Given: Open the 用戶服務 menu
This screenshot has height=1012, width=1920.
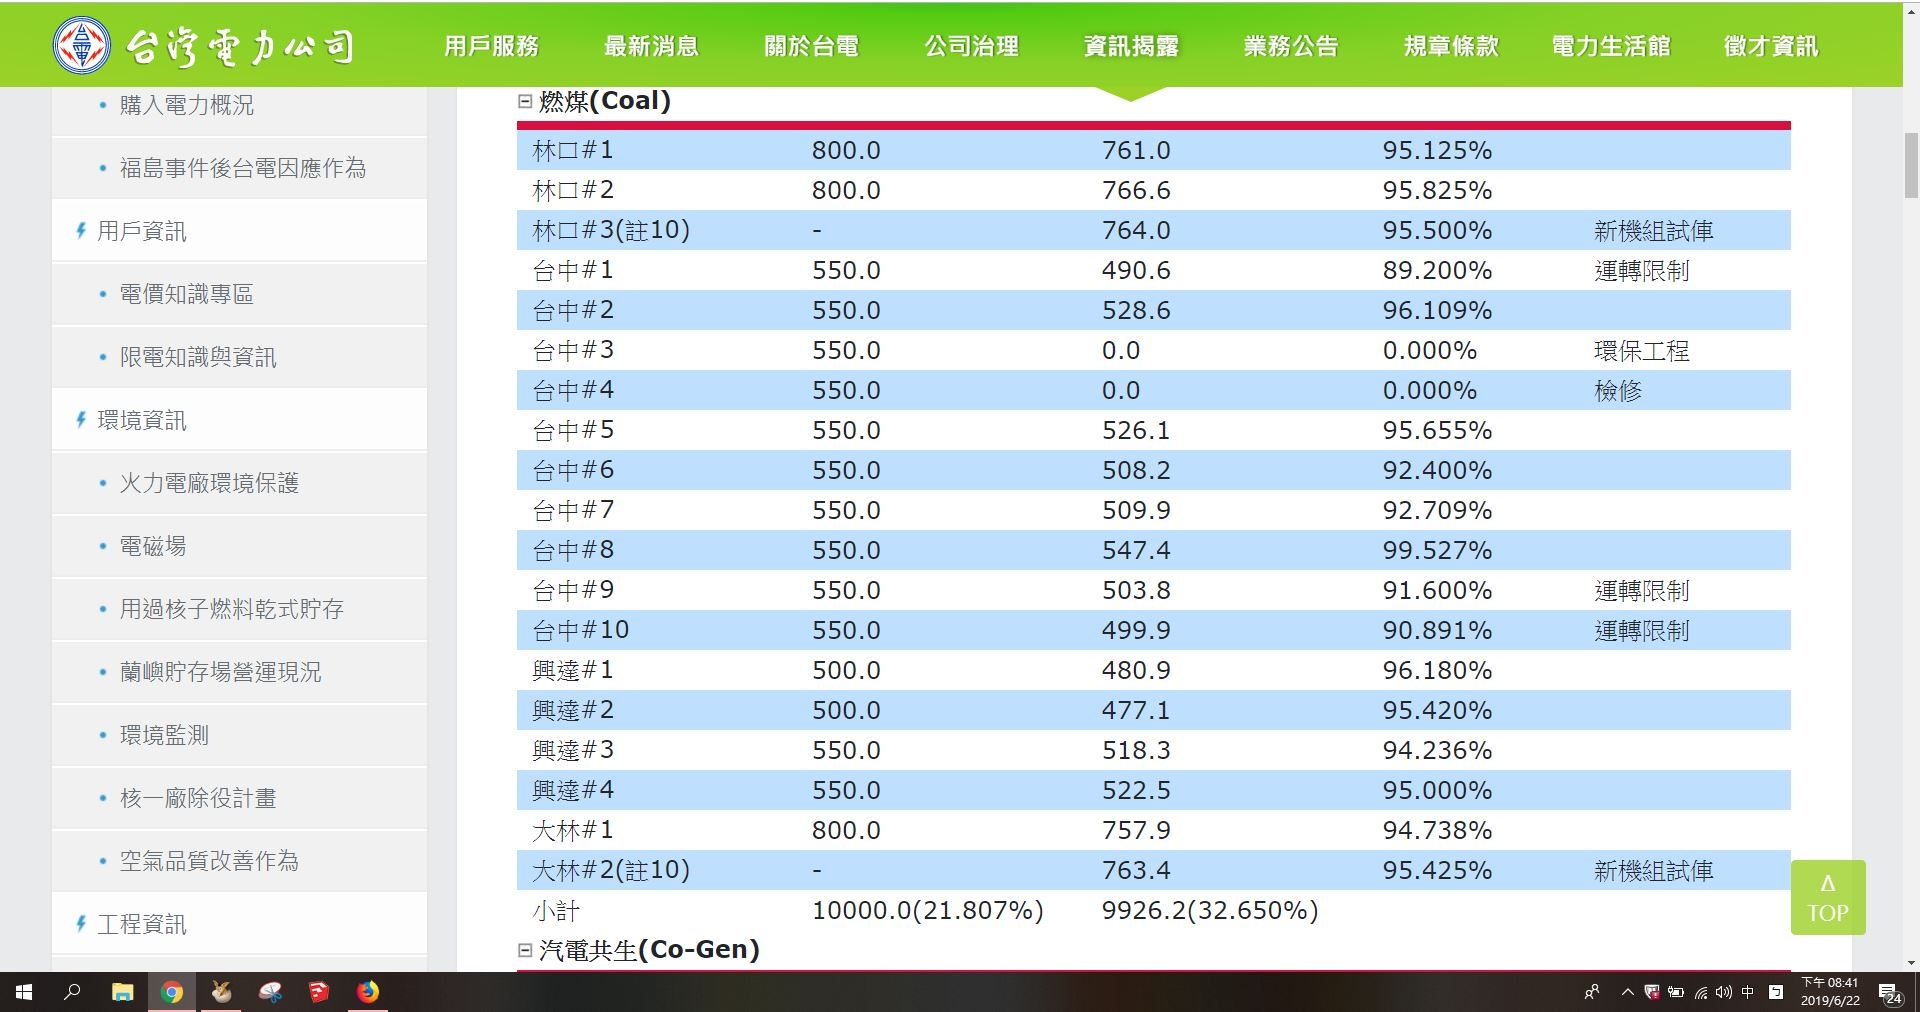Looking at the screenshot, I should pos(491,46).
